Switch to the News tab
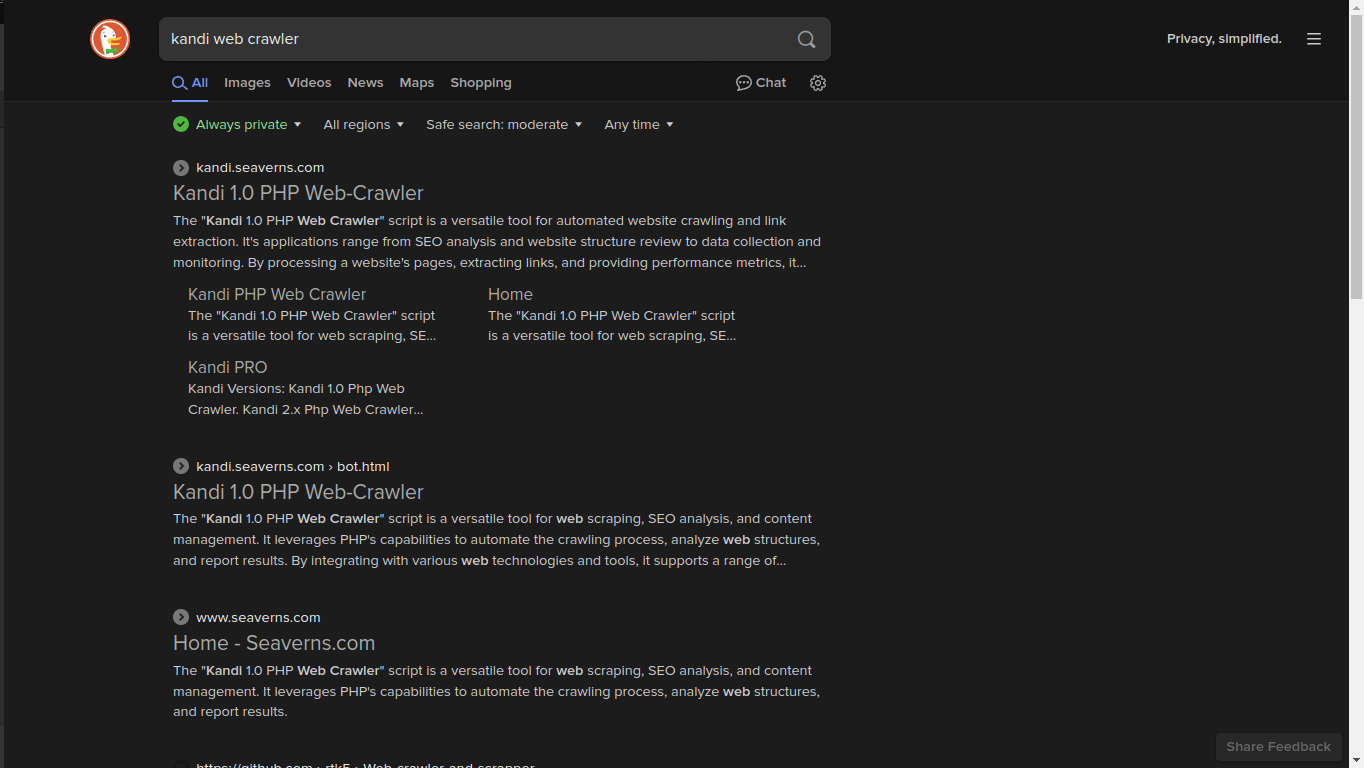Viewport: 1364px width, 768px height. click(x=365, y=83)
